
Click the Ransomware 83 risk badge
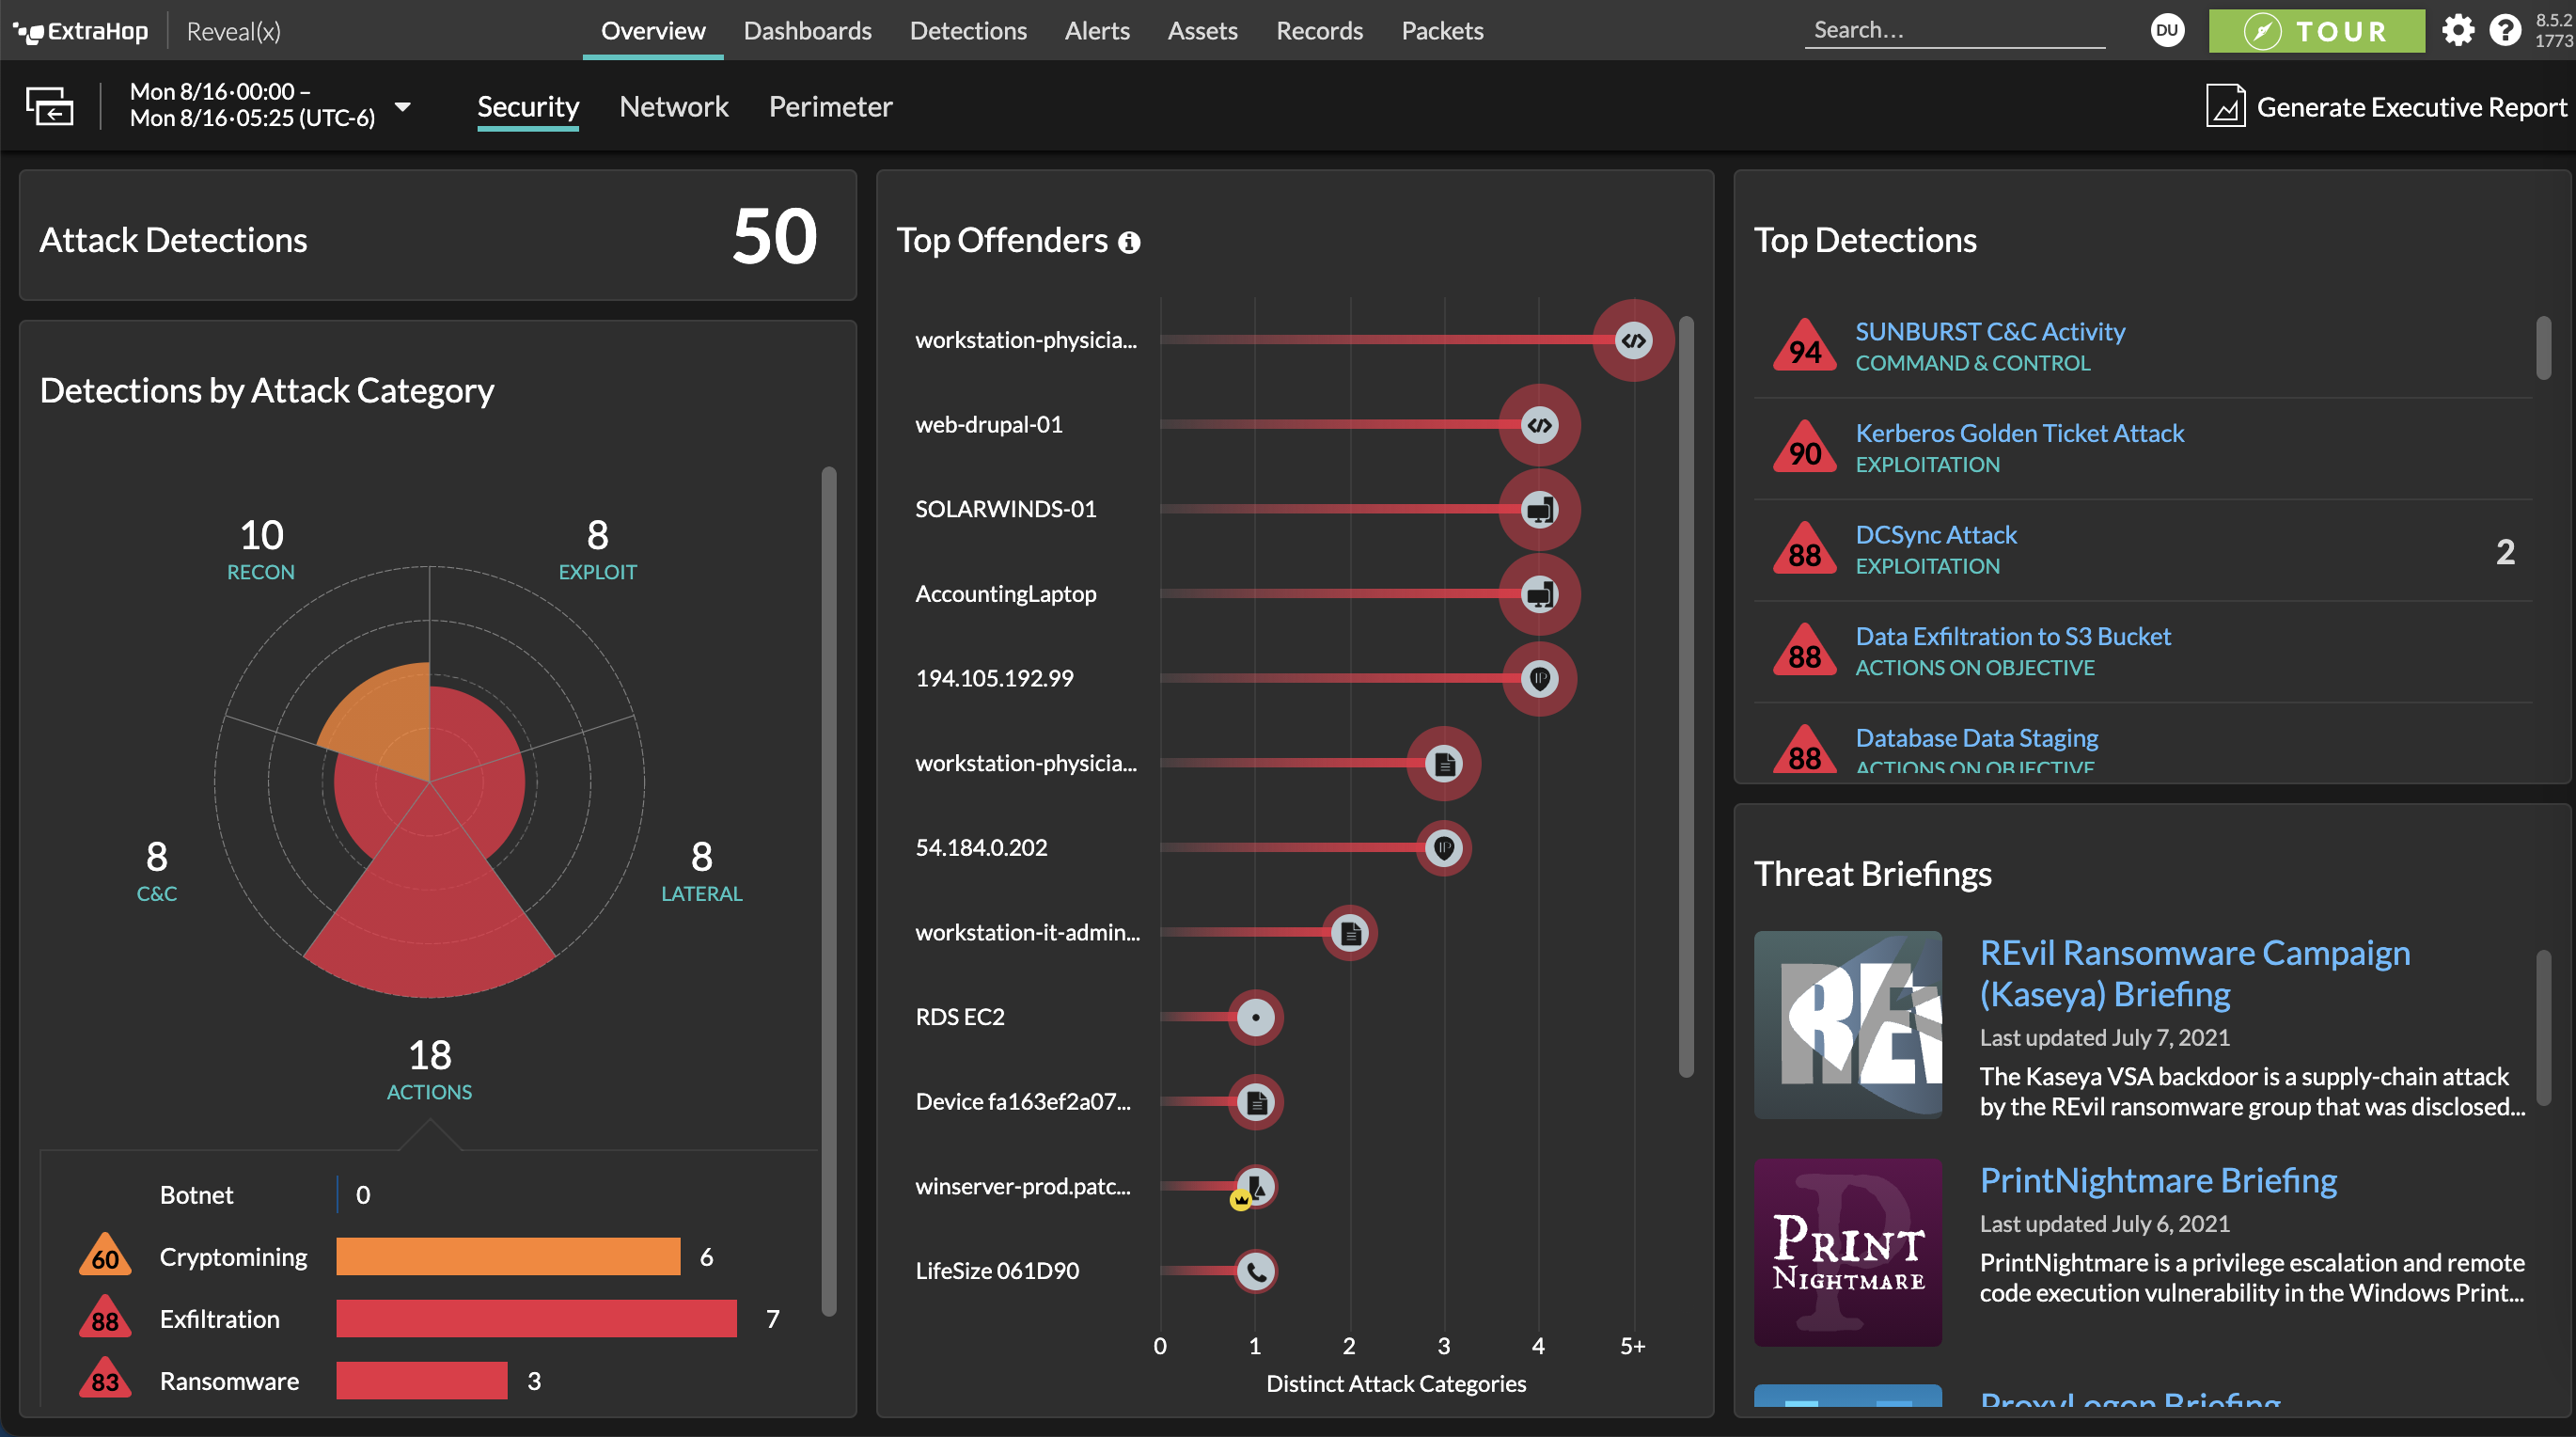tap(105, 1379)
